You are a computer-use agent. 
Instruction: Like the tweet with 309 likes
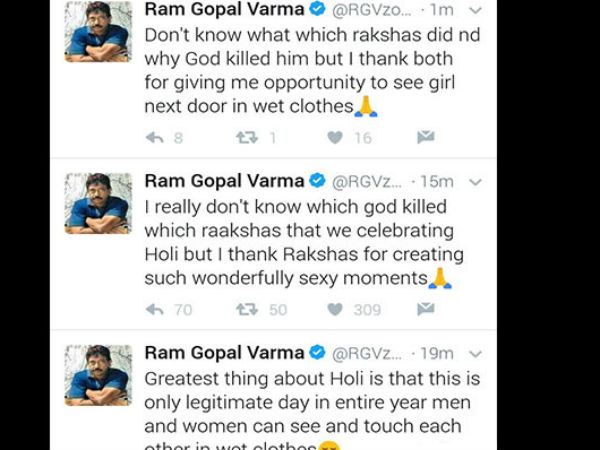click(335, 310)
